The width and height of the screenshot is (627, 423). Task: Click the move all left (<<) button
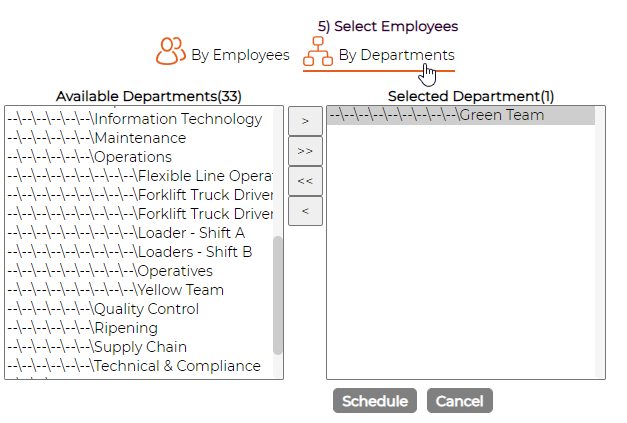(x=305, y=181)
